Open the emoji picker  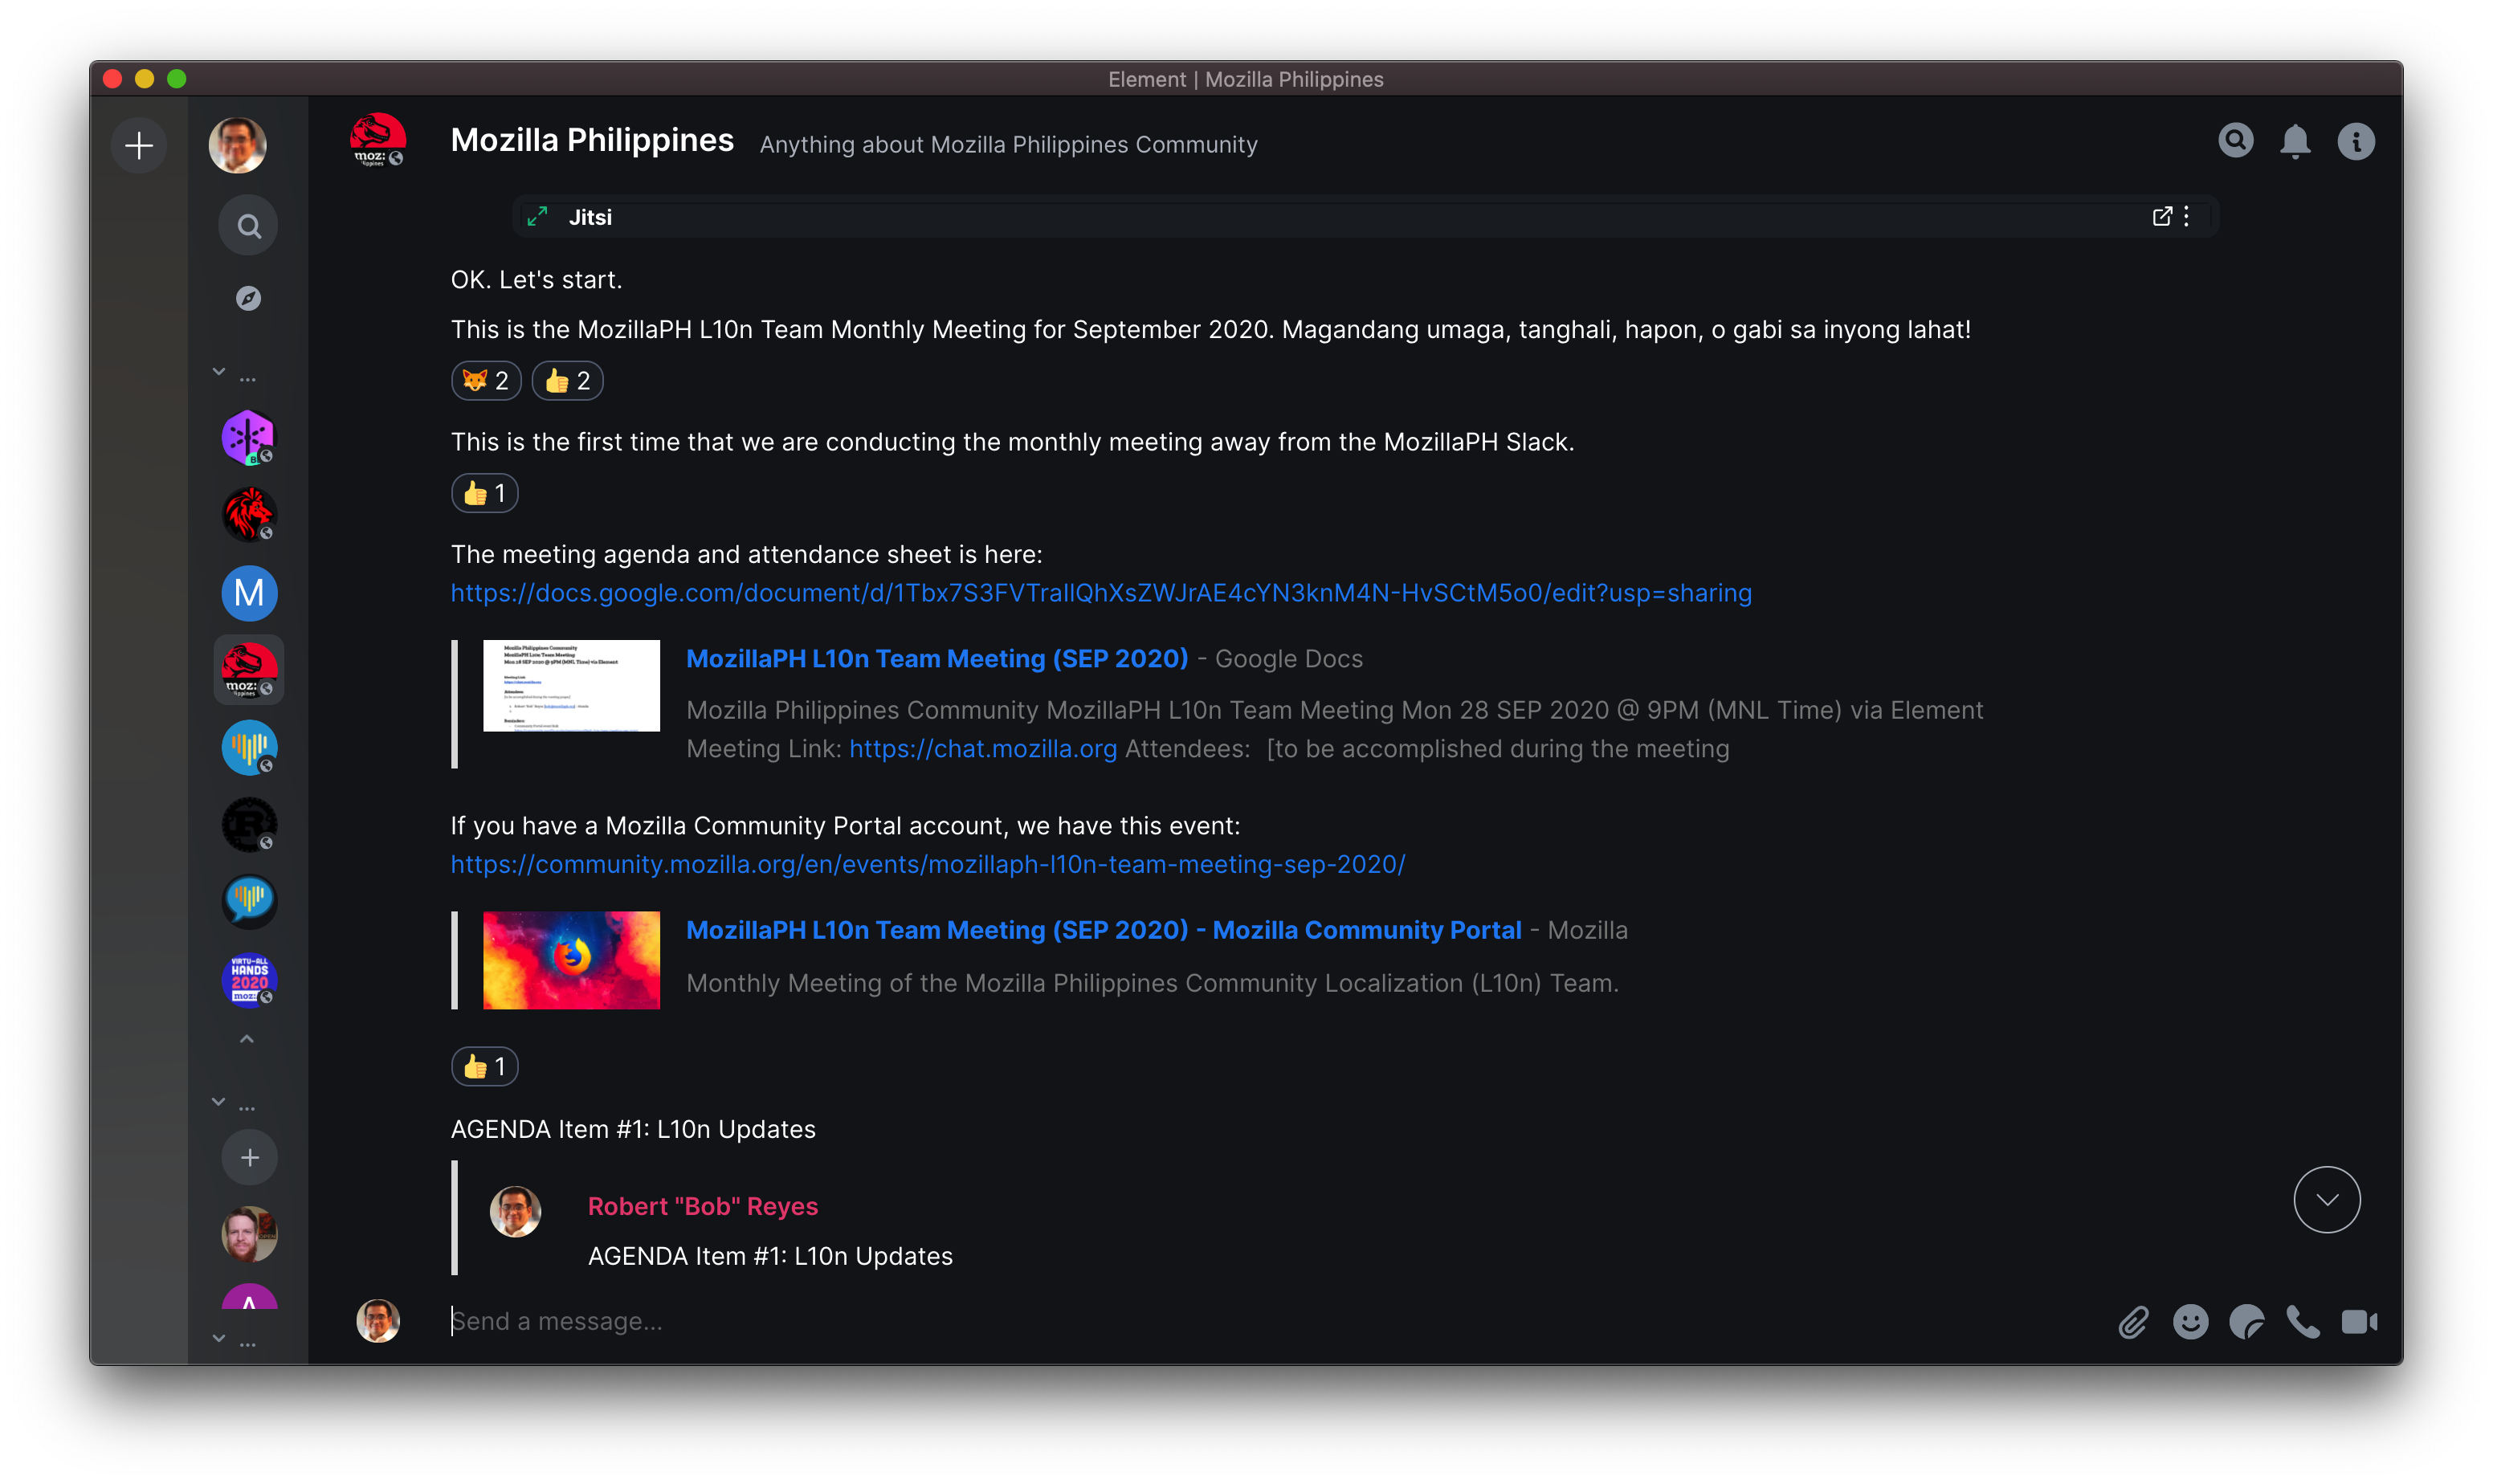2190,1322
